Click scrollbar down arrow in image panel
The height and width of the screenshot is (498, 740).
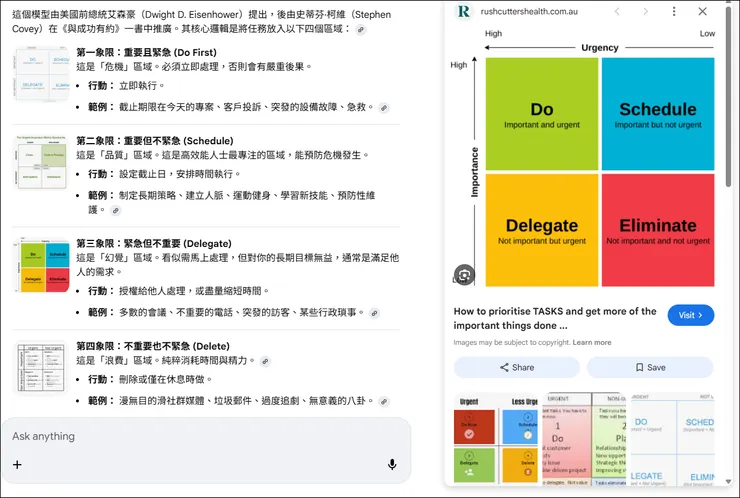coord(729,481)
